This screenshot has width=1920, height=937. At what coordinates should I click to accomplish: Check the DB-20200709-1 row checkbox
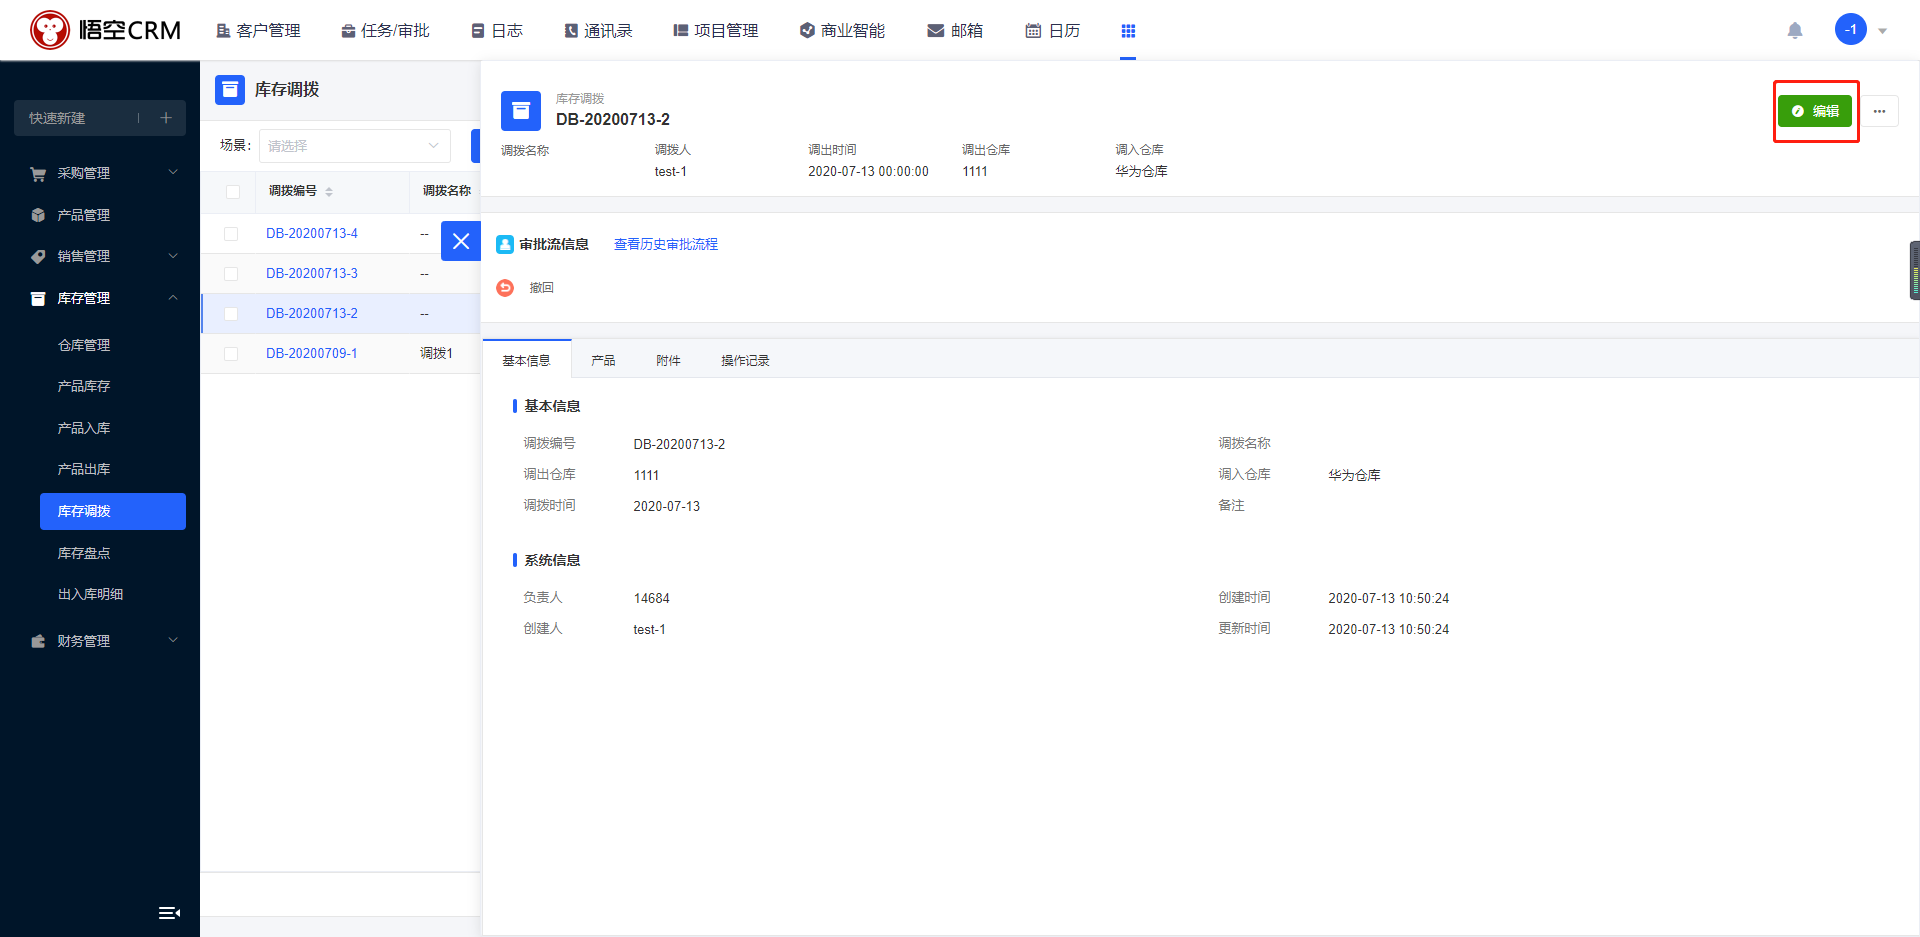[231, 354]
